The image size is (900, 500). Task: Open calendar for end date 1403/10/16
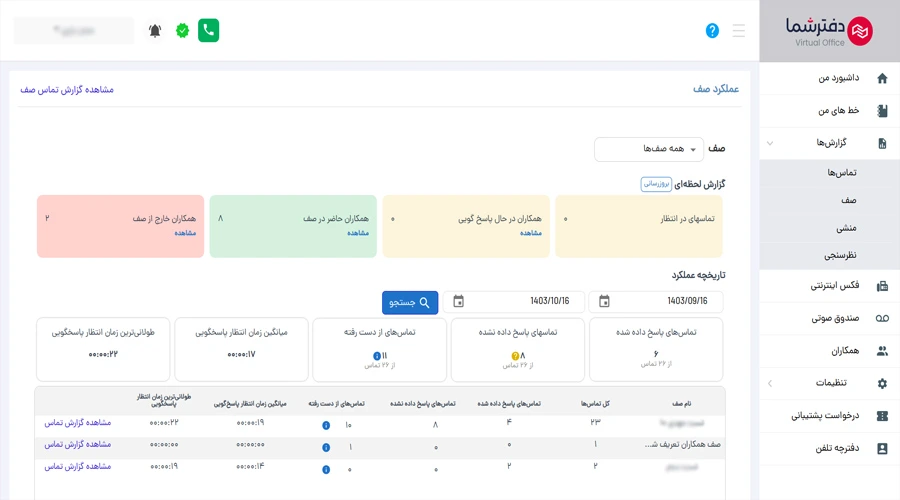click(458, 301)
